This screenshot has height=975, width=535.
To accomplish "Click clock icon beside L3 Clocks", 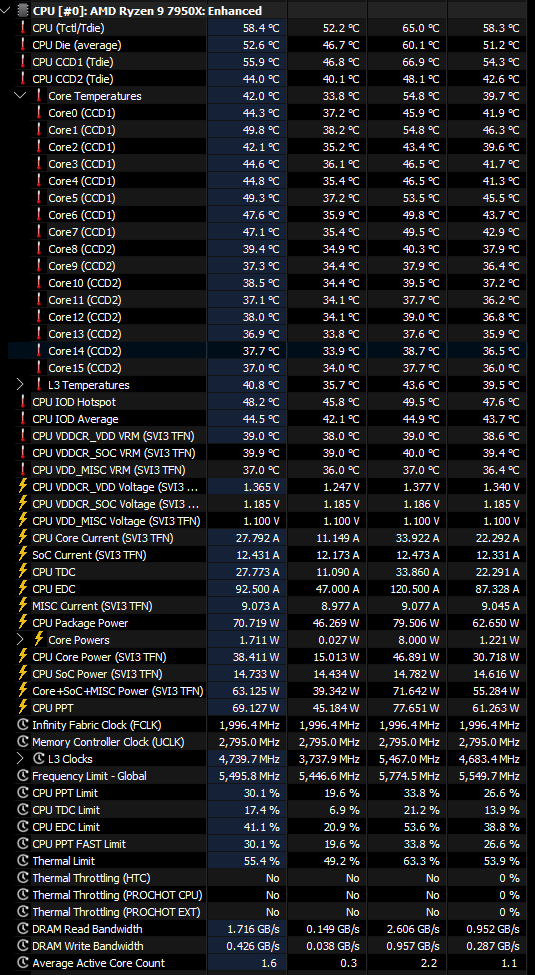I will (x=39, y=759).
